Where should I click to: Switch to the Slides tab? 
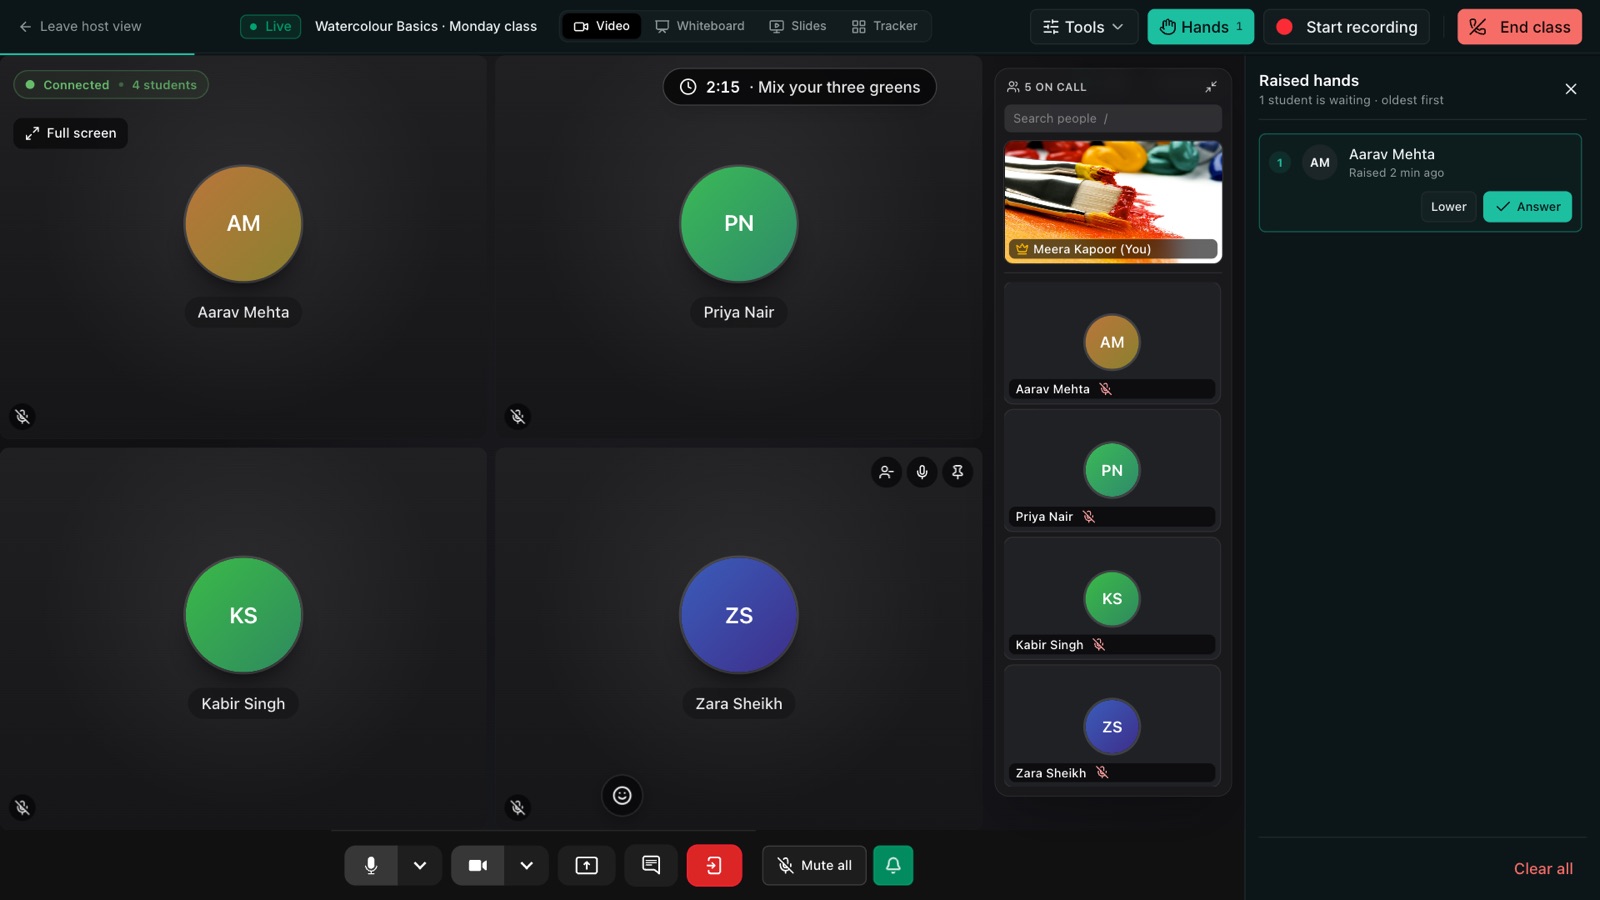(x=798, y=26)
